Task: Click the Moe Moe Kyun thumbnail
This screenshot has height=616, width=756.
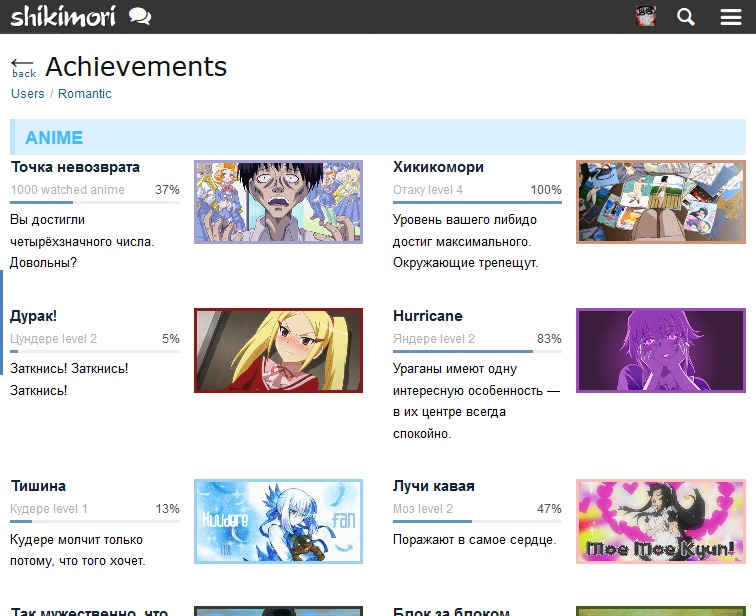Action: tap(661, 521)
